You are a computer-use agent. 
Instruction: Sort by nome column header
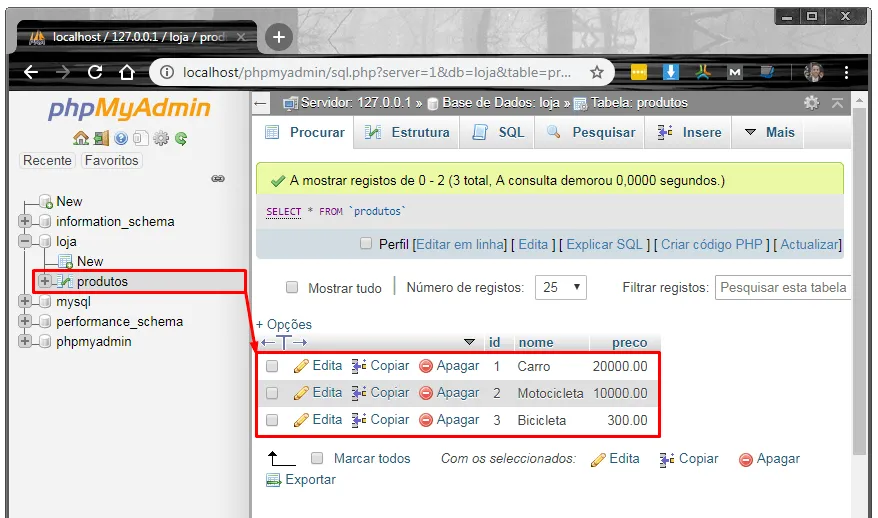(536, 342)
